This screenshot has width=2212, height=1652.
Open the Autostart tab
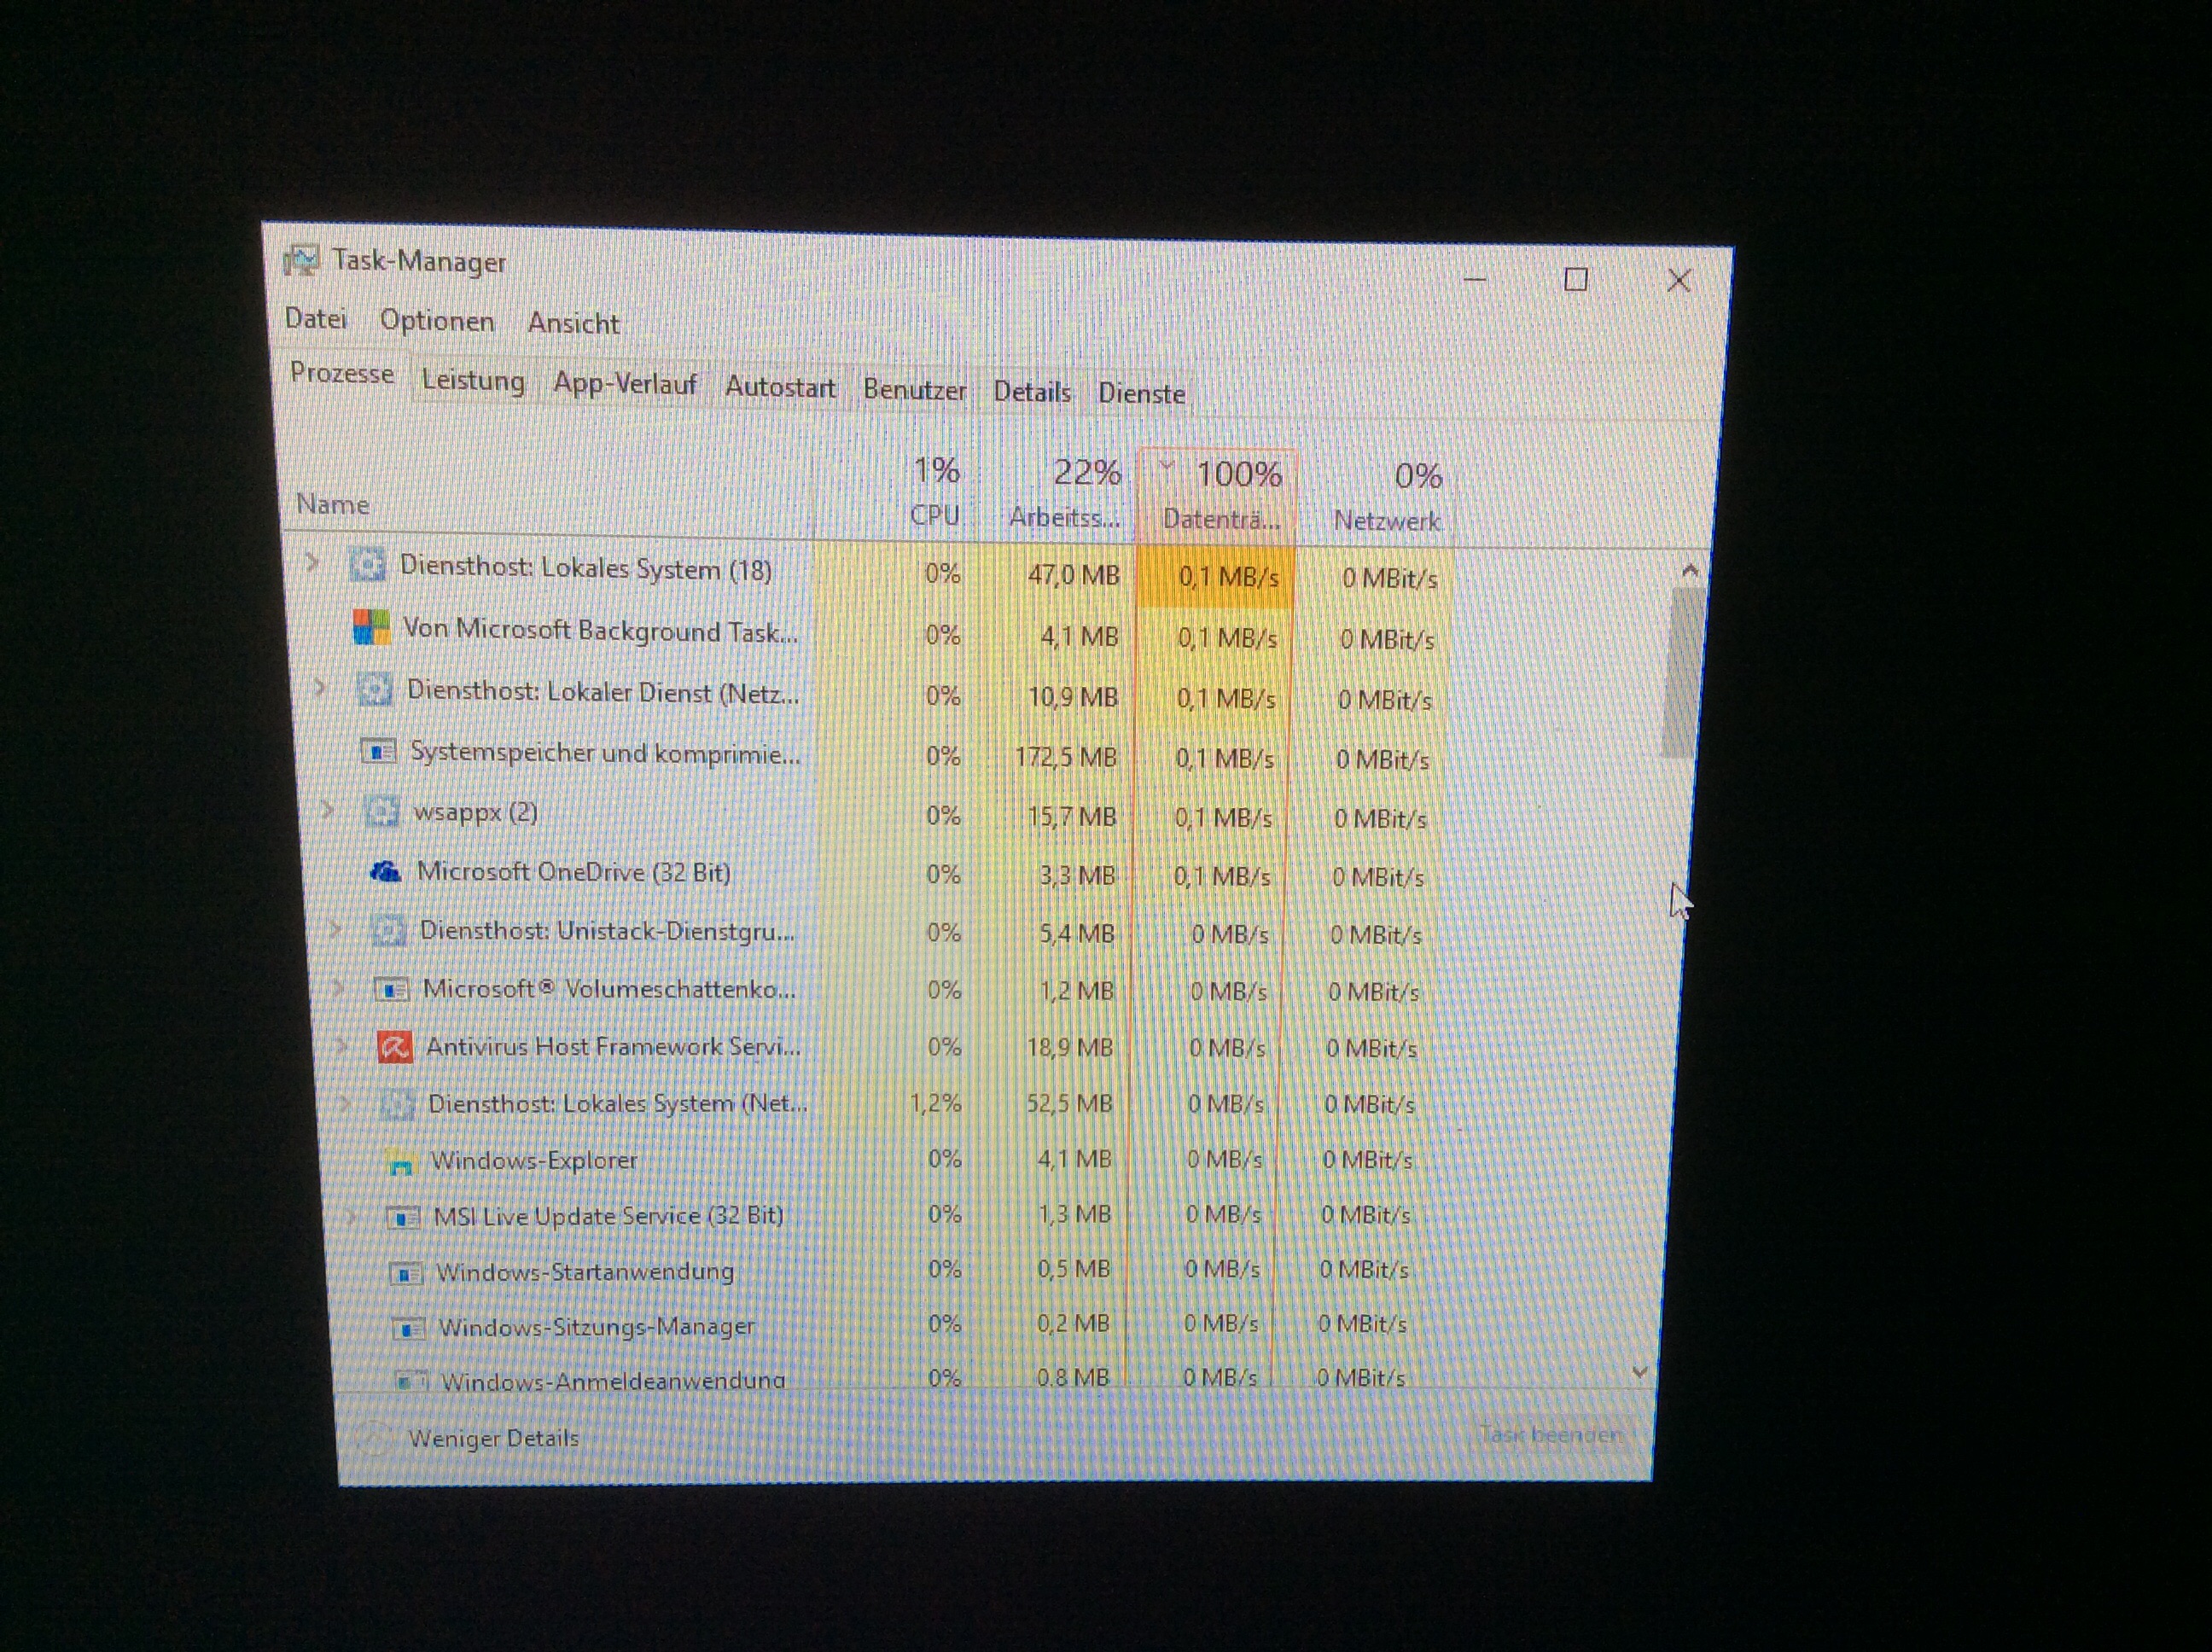[x=780, y=387]
